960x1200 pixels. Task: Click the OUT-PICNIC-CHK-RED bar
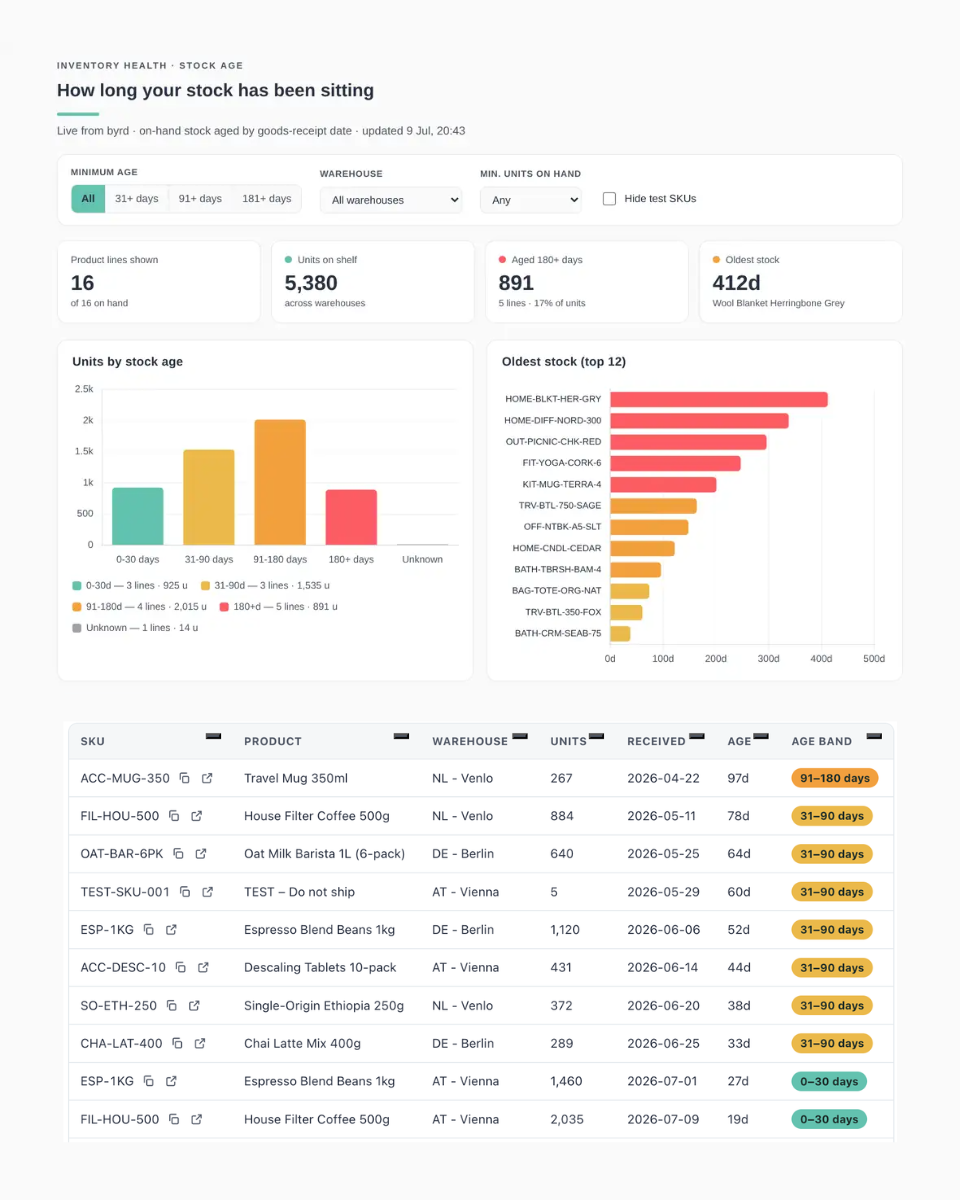[688, 442]
